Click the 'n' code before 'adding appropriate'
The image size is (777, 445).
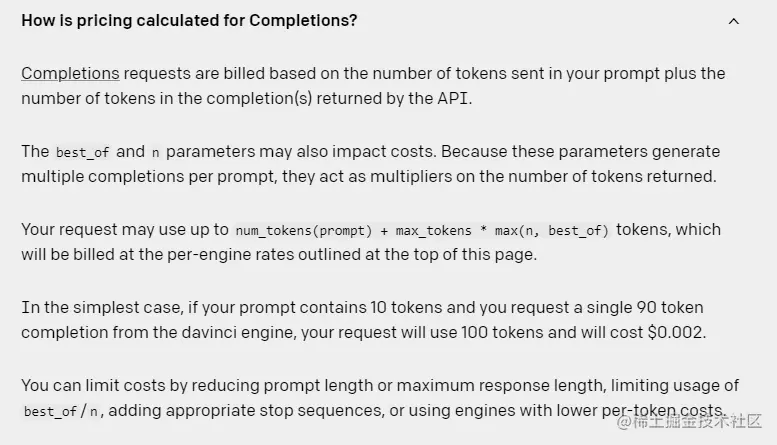93,412
